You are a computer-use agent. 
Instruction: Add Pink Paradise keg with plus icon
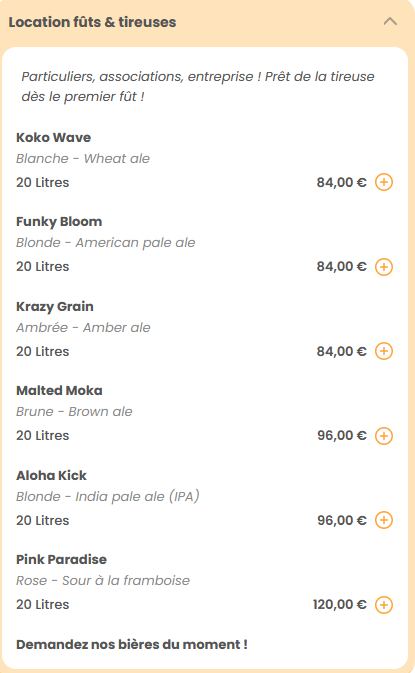click(x=384, y=605)
